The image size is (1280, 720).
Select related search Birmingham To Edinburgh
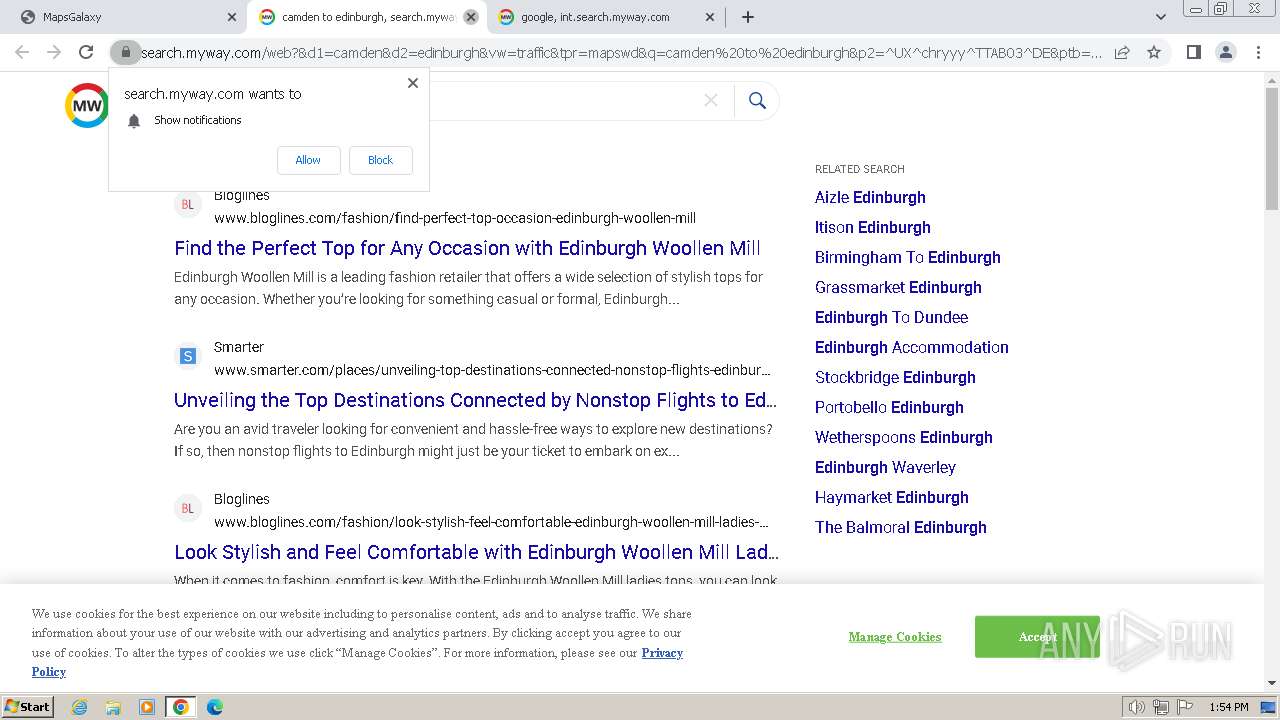[x=908, y=257]
